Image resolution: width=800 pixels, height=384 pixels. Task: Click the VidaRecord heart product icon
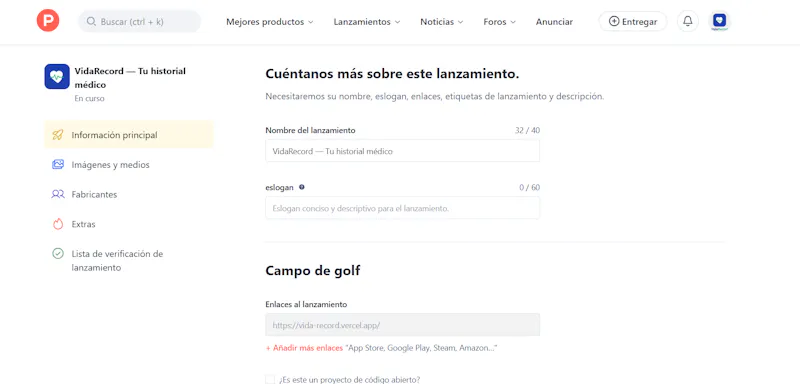click(x=57, y=76)
